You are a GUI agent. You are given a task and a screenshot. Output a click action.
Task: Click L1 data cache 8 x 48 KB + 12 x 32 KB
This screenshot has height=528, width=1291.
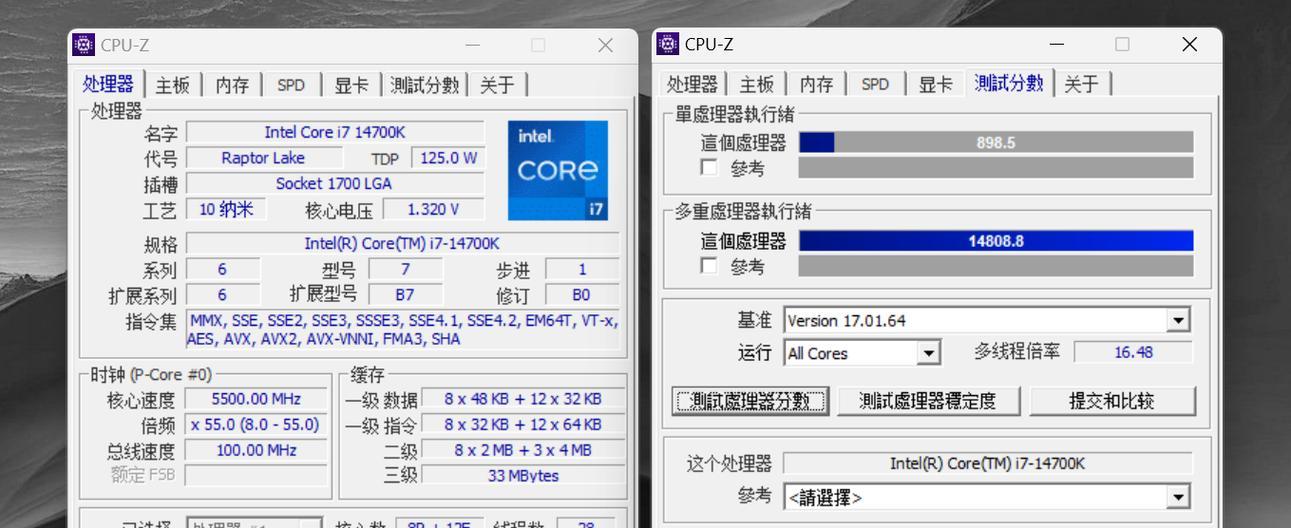(x=523, y=399)
